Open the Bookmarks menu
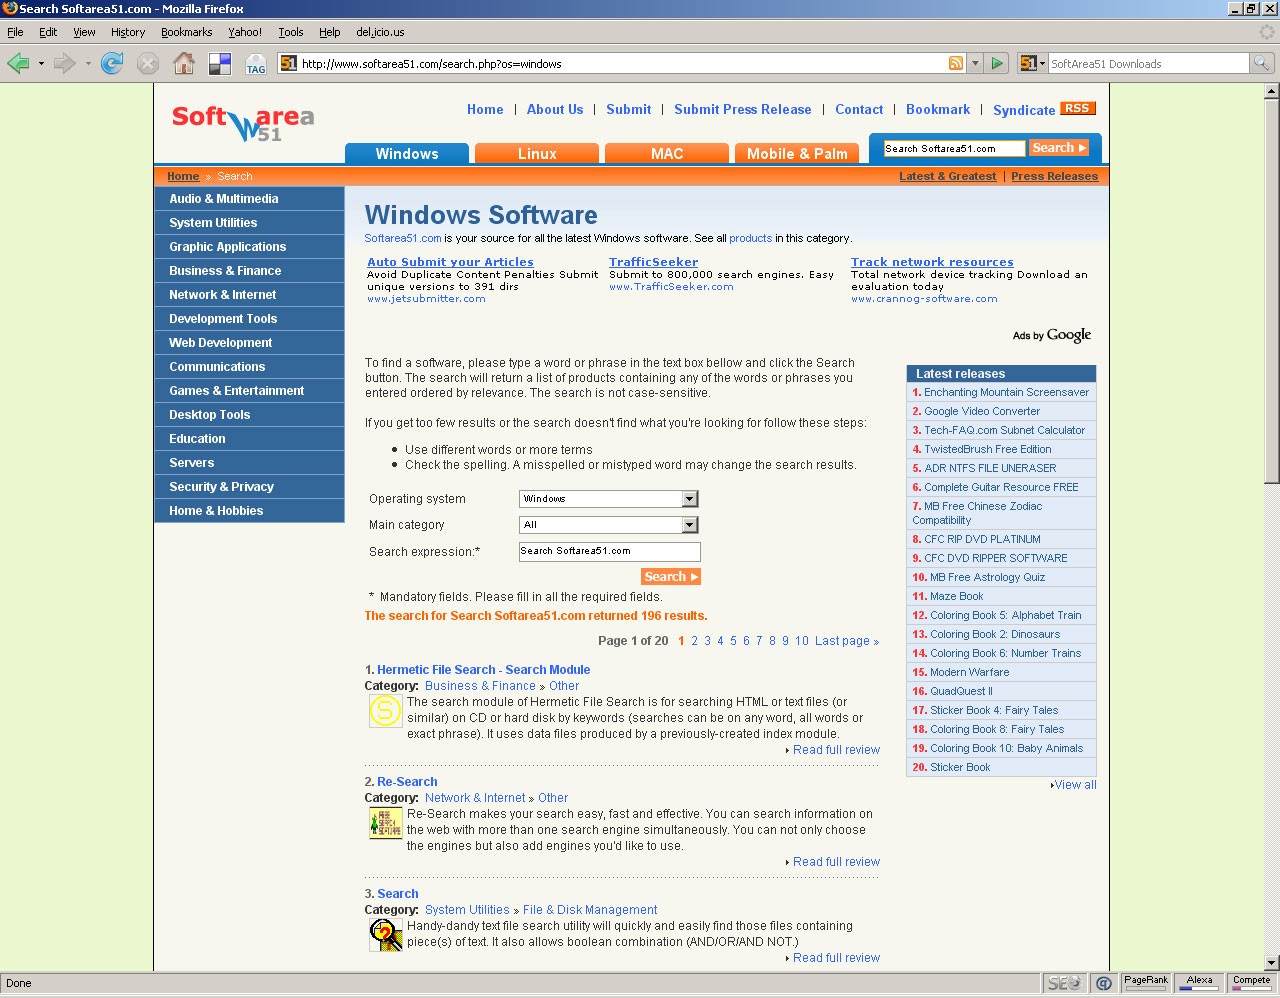This screenshot has height=998, width=1280. coord(187,32)
